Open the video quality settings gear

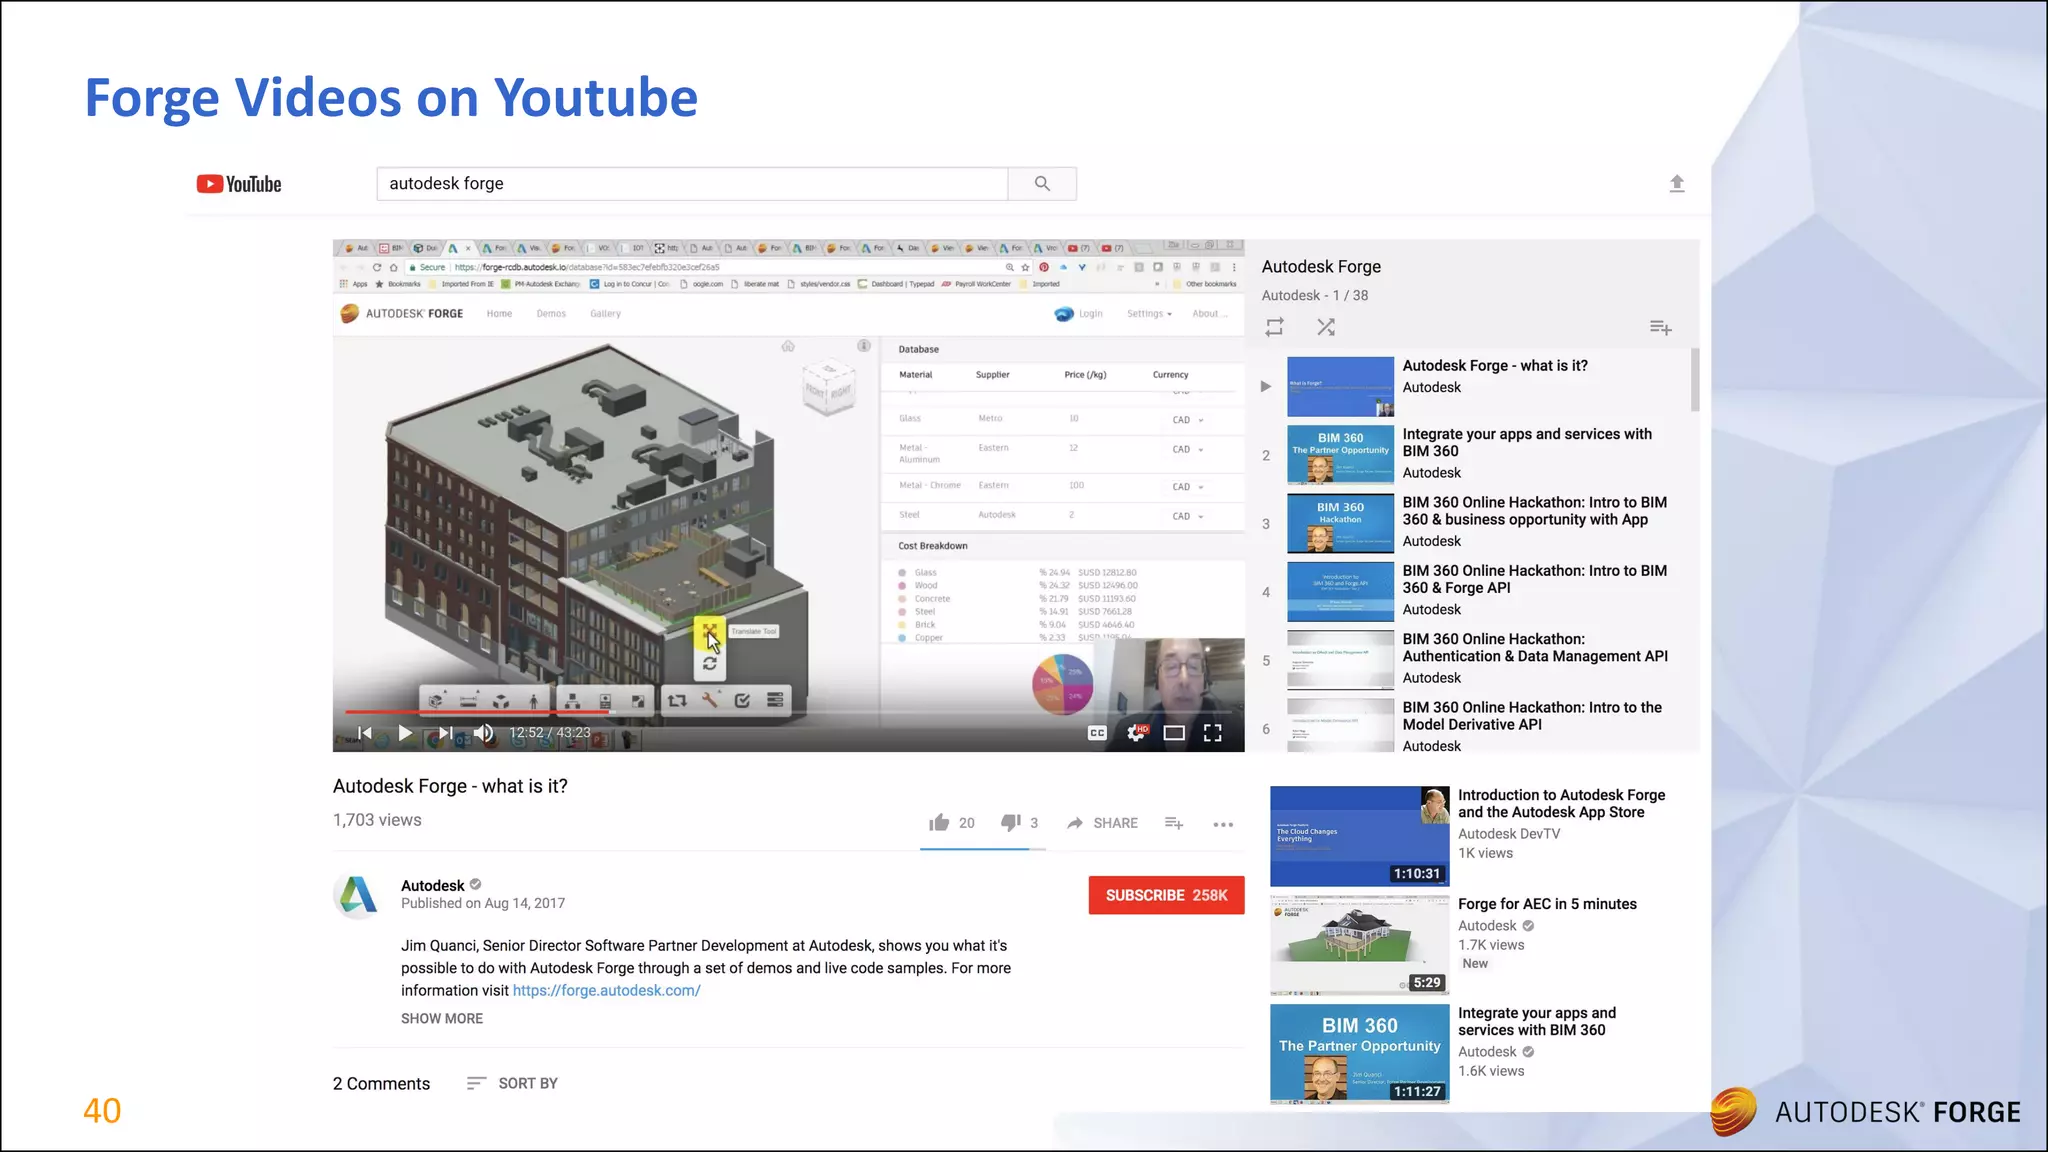point(1136,733)
